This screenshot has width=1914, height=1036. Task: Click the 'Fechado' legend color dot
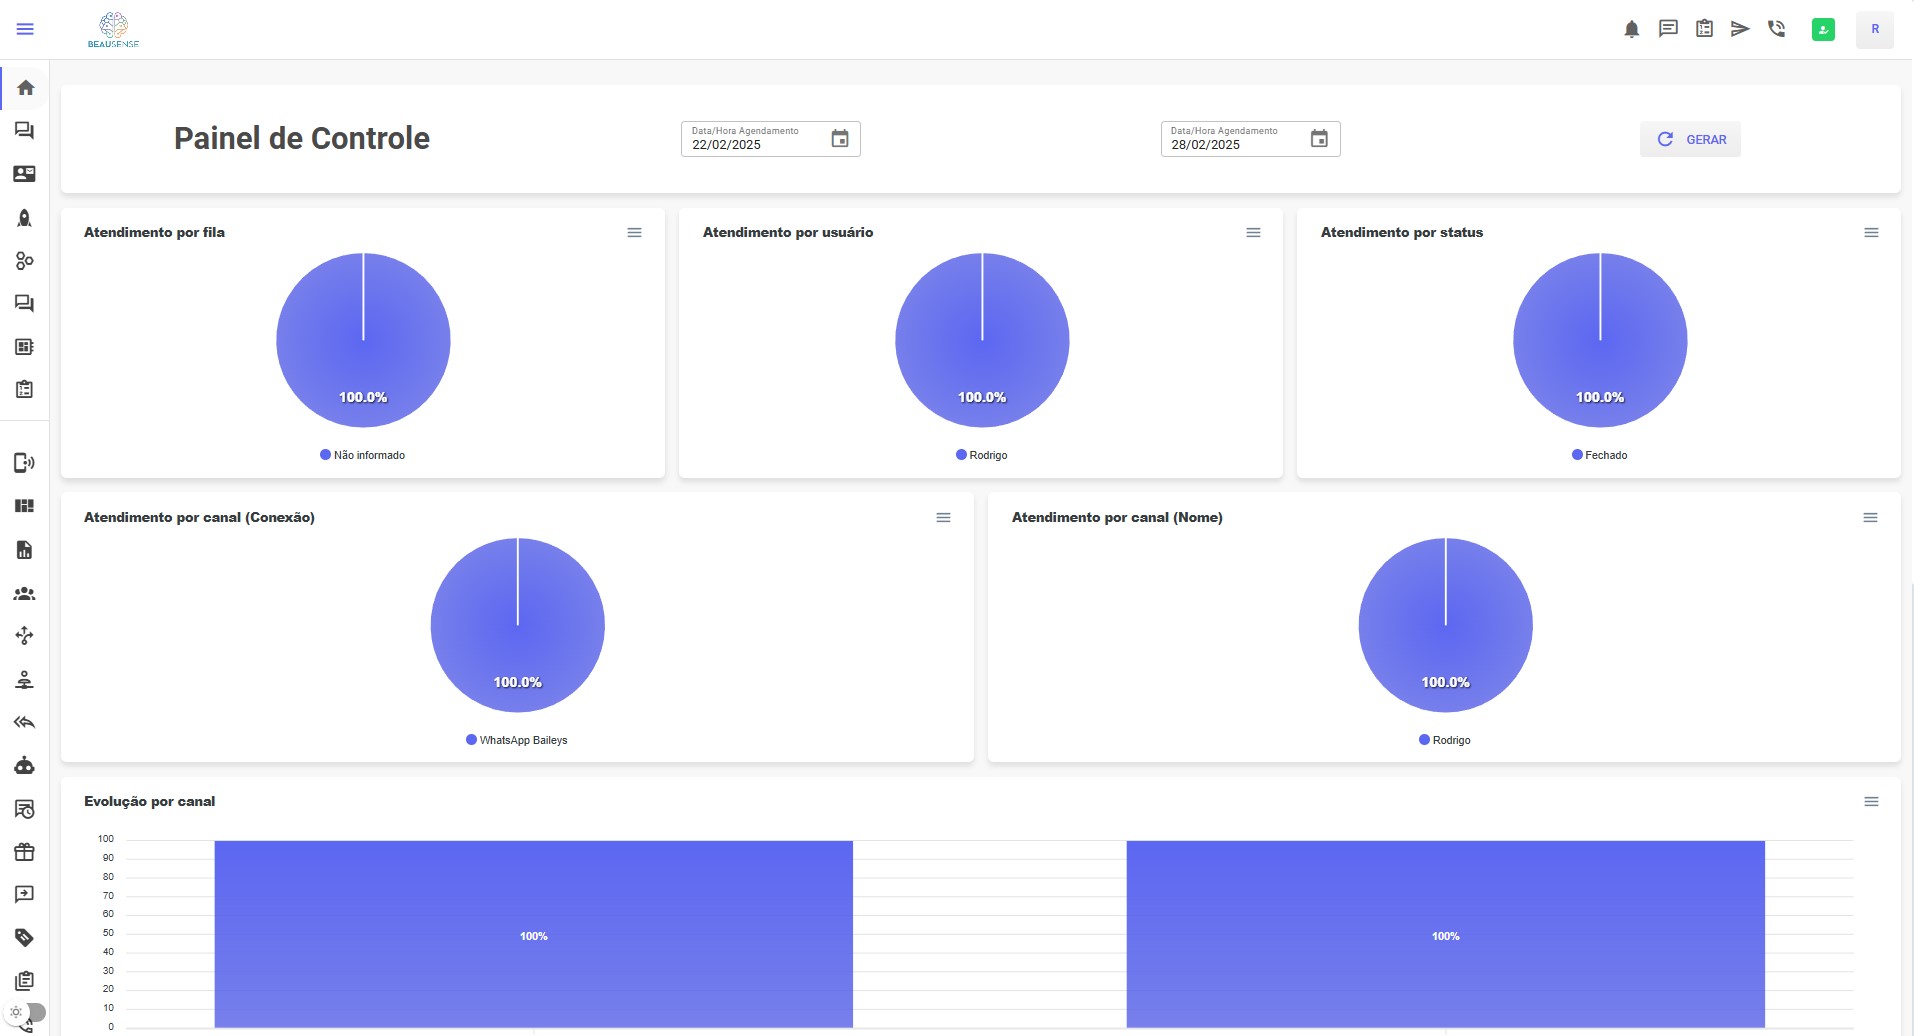(x=1577, y=455)
